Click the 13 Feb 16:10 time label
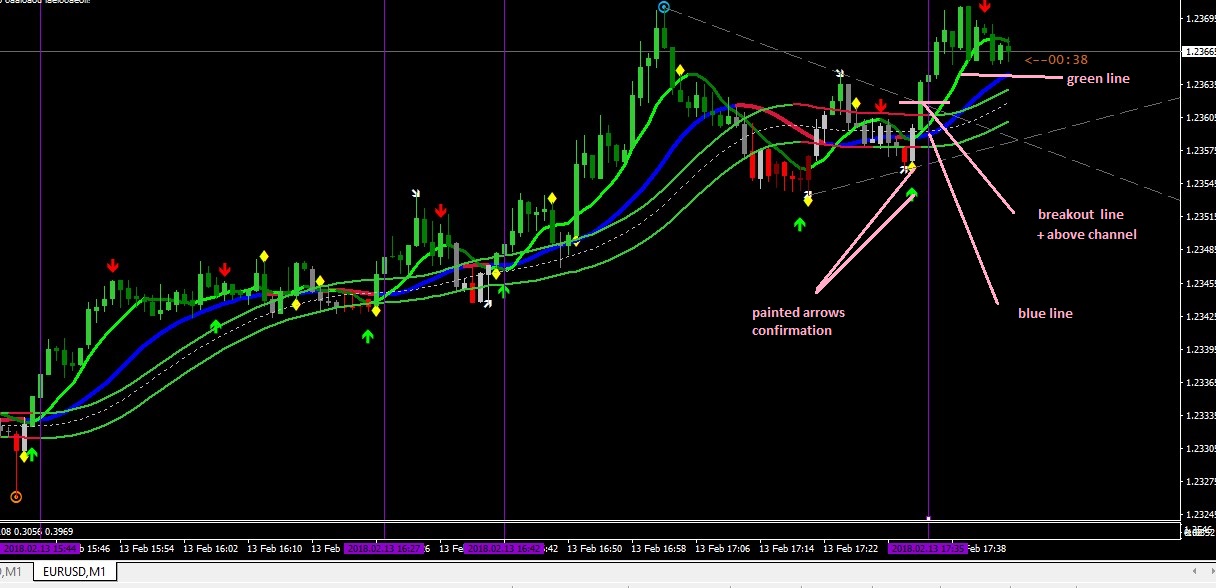 click(275, 548)
